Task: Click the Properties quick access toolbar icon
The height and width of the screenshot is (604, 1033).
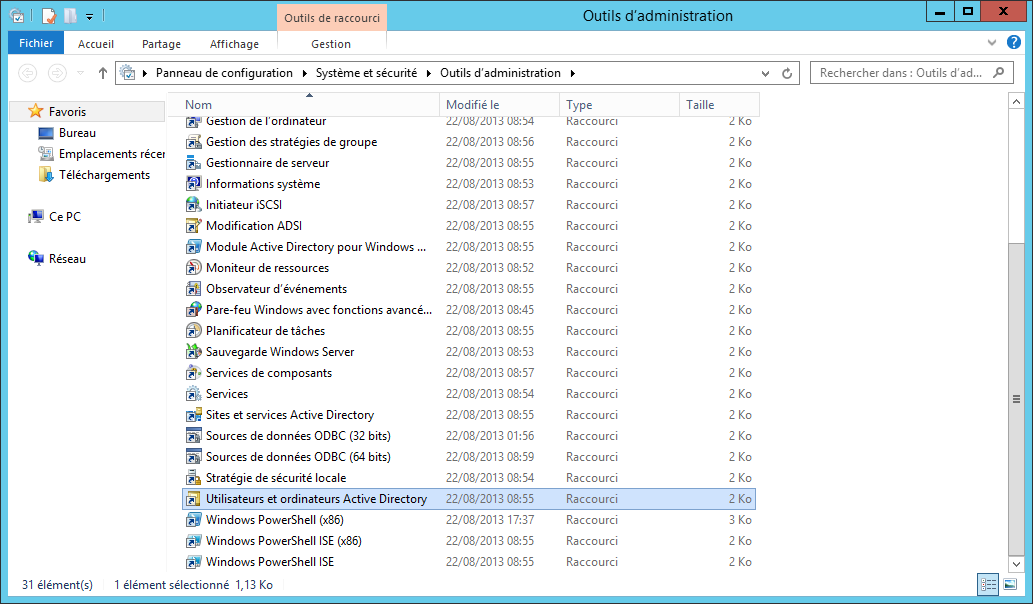Action: (x=49, y=15)
